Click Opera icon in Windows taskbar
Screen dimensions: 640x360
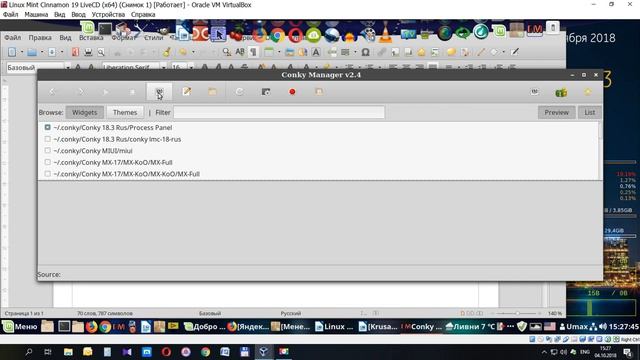pos(166,352)
